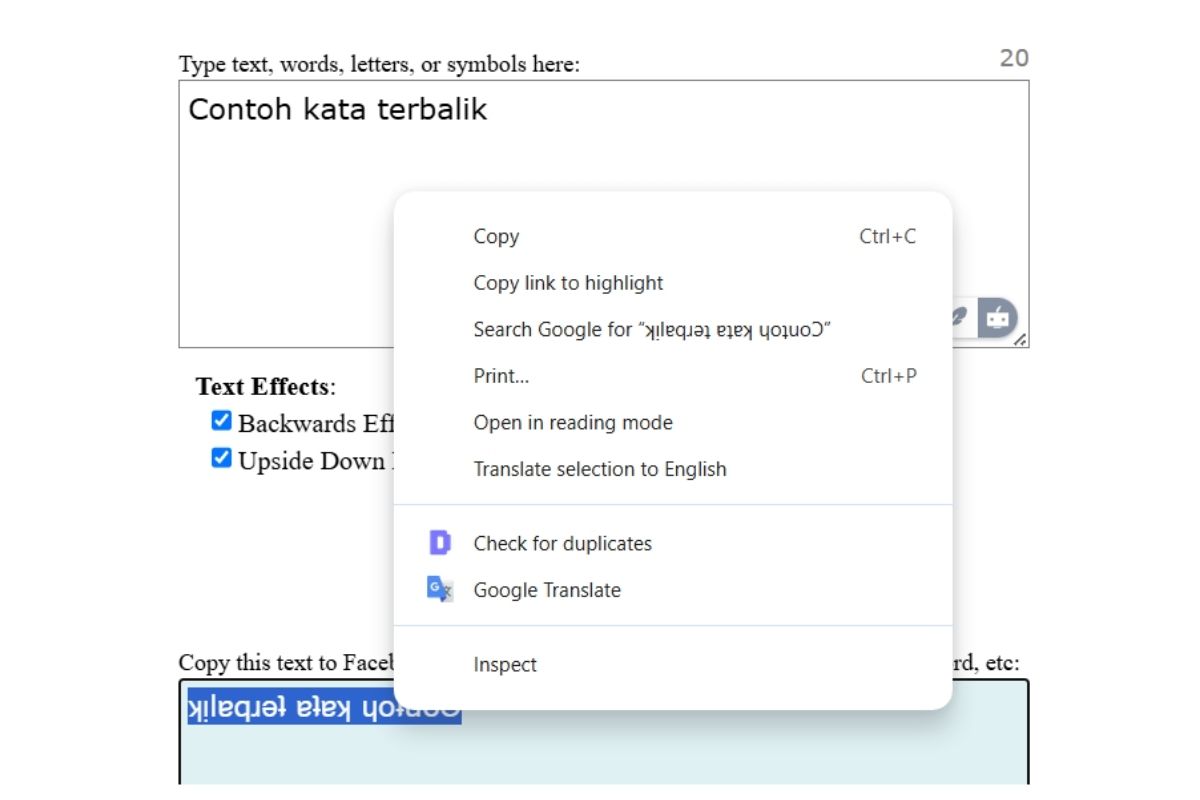1200x800 pixels.
Task: Disable the Upside Down effect checkbox
Action: 221,459
